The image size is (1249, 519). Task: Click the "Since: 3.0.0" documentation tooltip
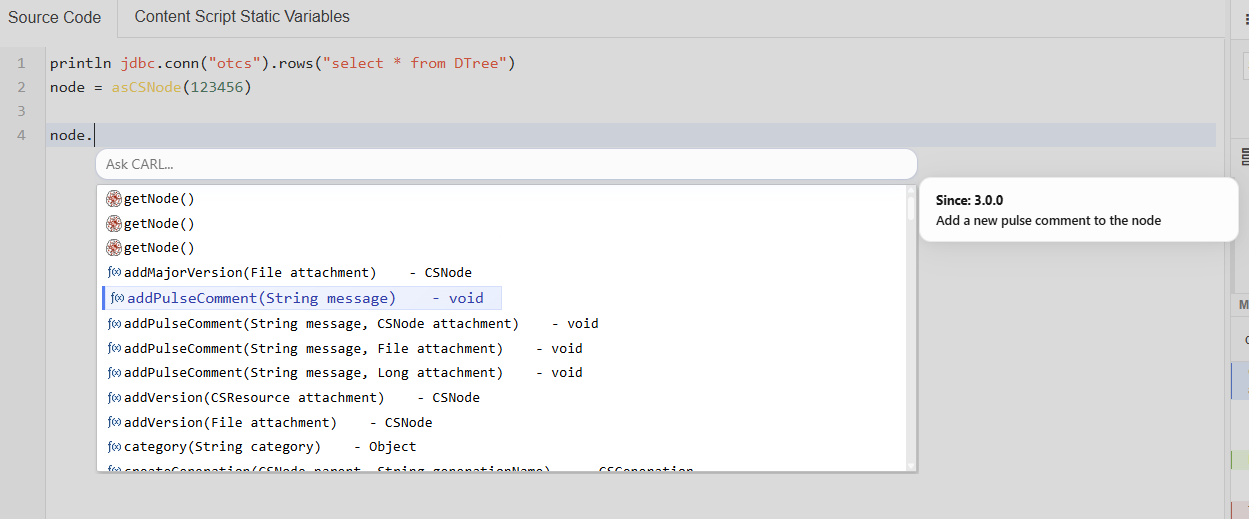(1078, 210)
